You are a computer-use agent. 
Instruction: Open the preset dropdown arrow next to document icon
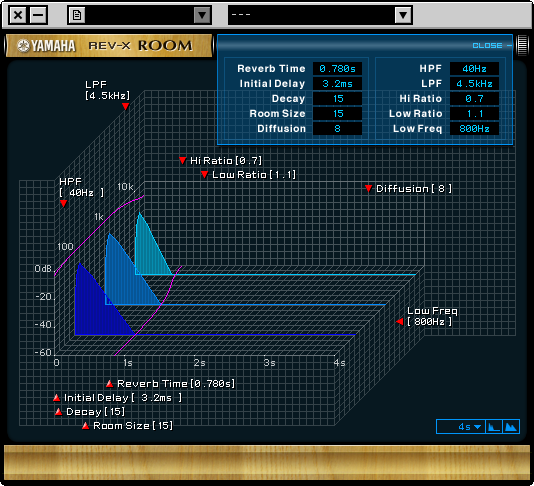202,15
